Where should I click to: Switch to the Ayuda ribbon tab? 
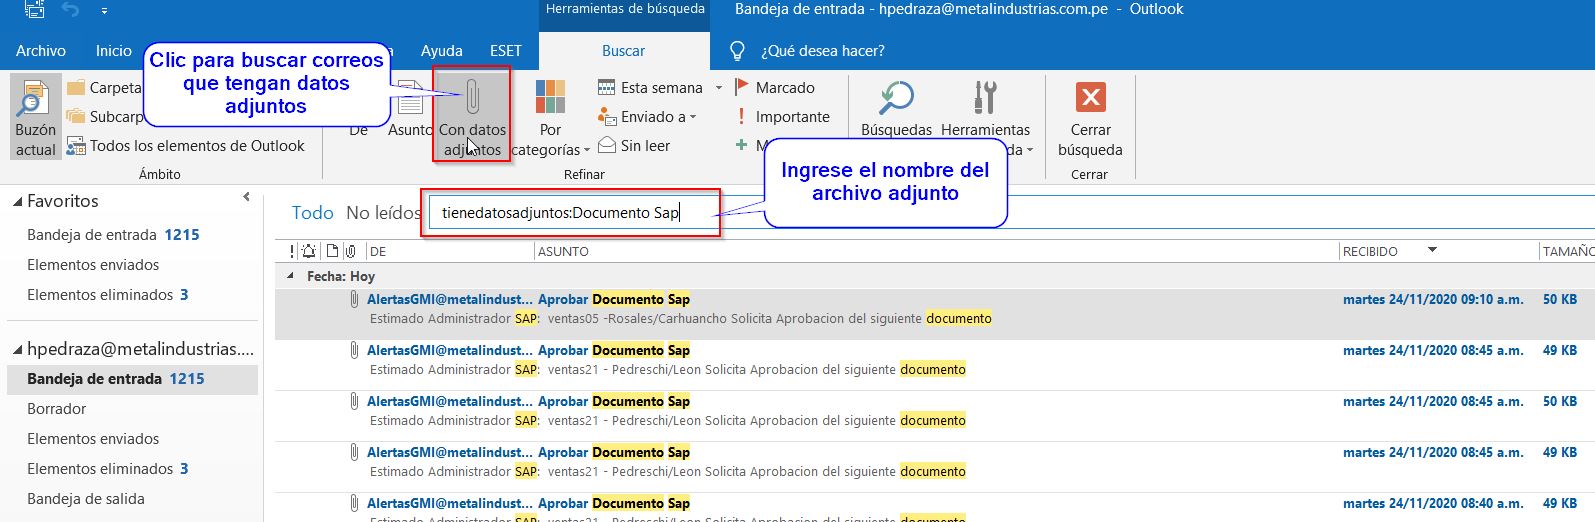(441, 51)
